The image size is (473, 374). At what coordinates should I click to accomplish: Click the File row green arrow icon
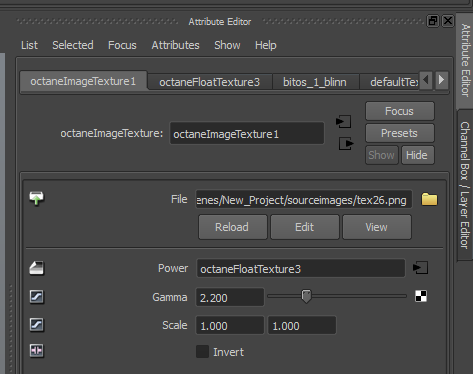pyautogui.click(x=36, y=198)
